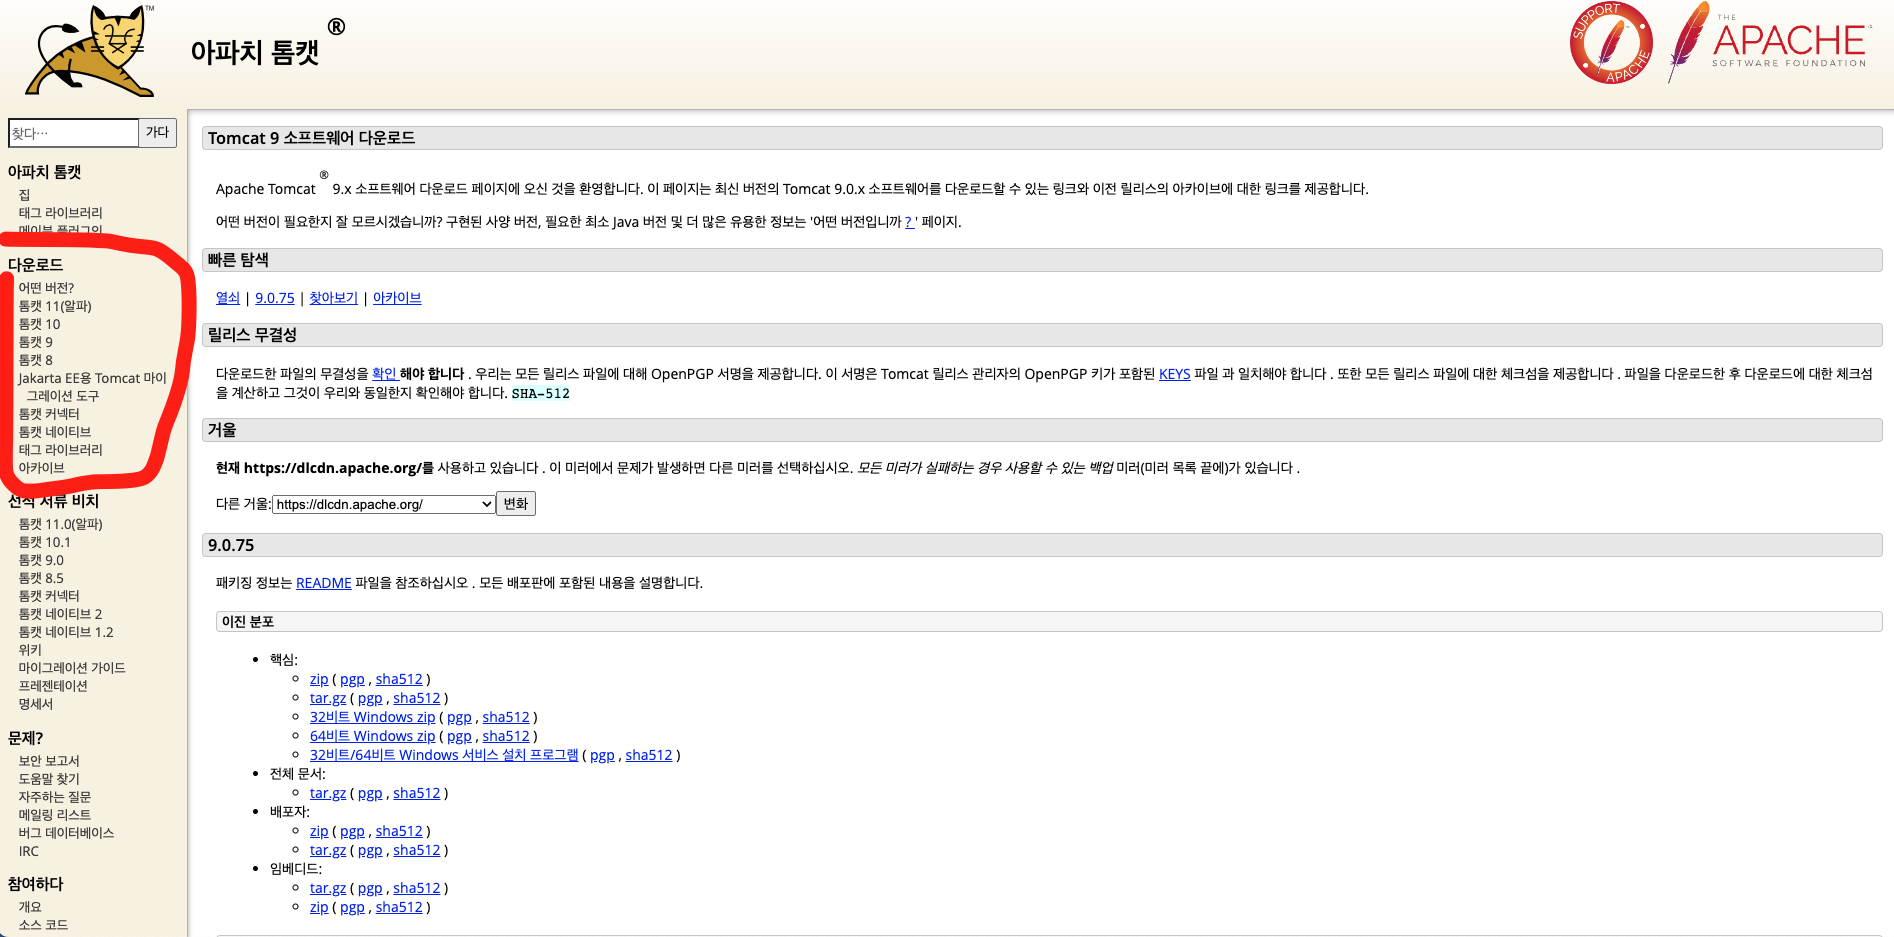Viewport: 1894px width, 937px height.
Task: Open 마이그레이션 가이드 sidebar link
Action: [x=72, y=668]
